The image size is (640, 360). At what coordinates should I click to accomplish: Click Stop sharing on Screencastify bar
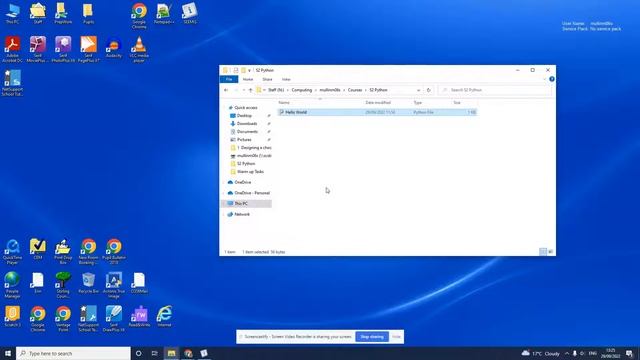pyautogui.click(x=372, y=337)
